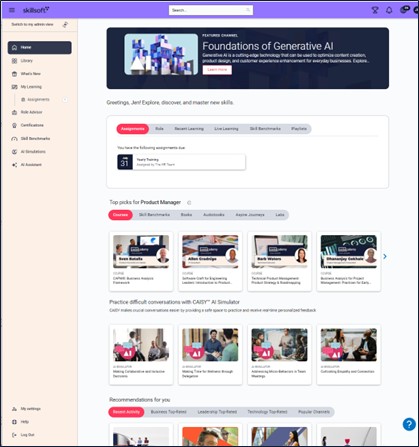Go to Home in the sidebar
419x447 pixels.
click(40, 47)
